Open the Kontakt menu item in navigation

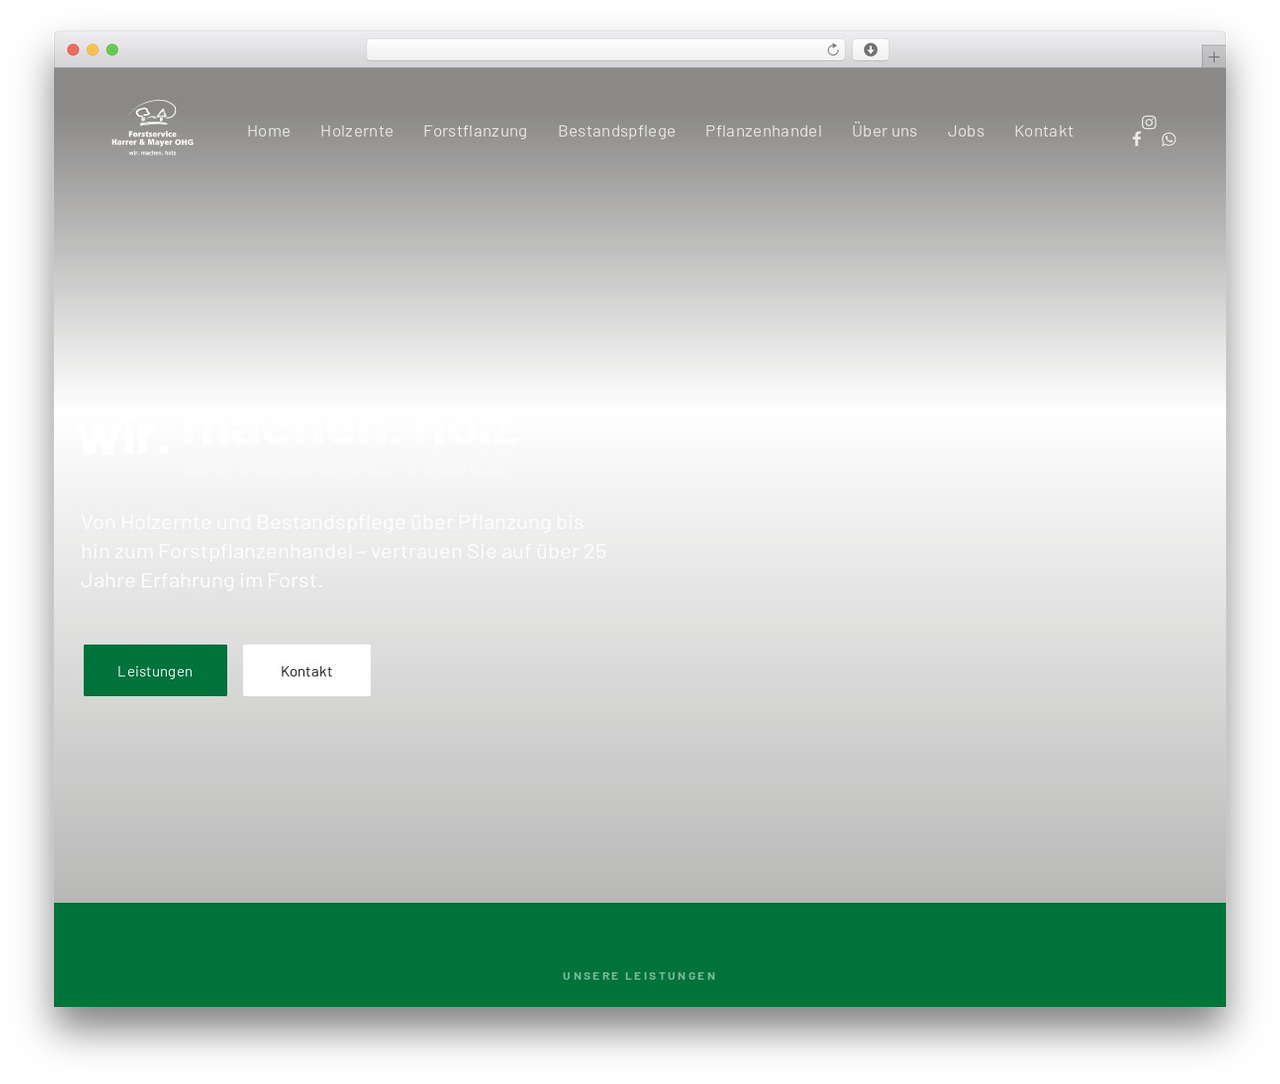[1044, 131]
